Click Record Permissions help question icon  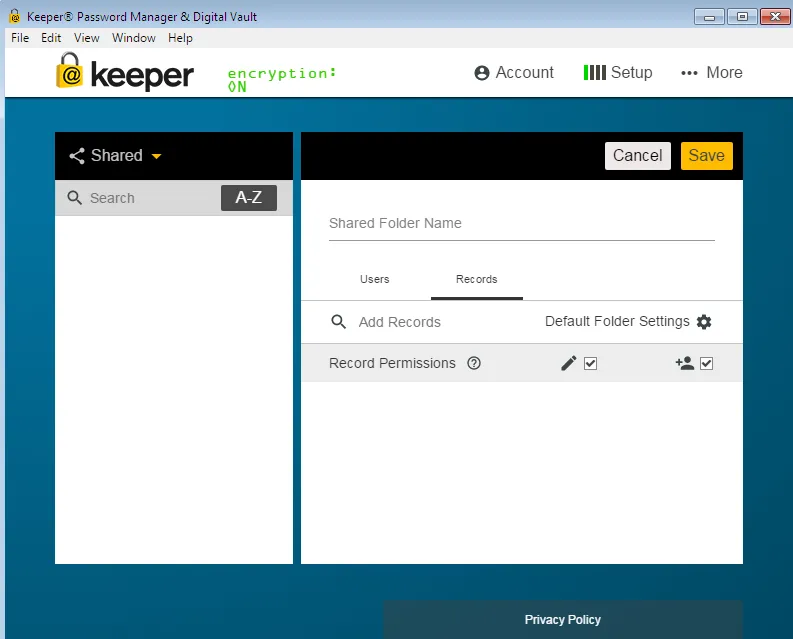[474, 363]
